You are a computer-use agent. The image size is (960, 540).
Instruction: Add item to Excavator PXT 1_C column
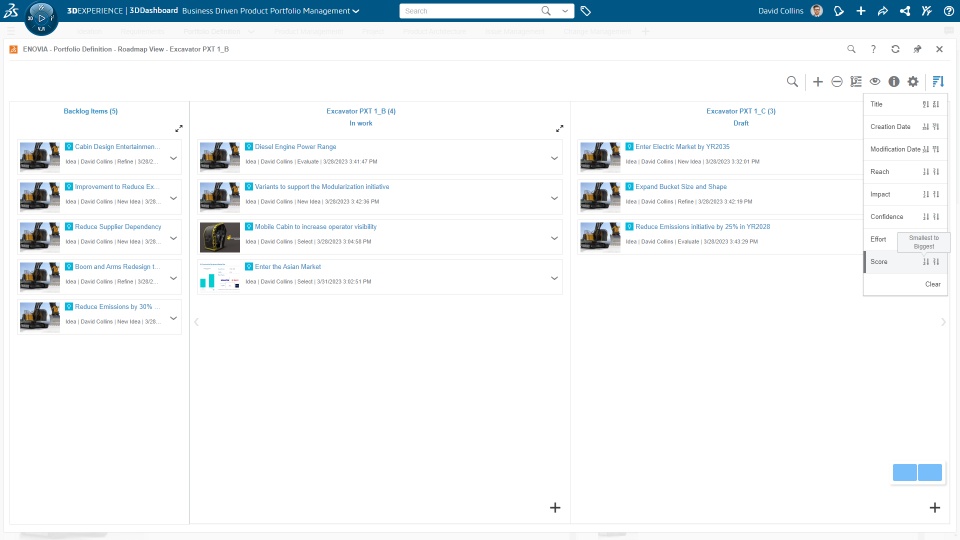(934, 508)
